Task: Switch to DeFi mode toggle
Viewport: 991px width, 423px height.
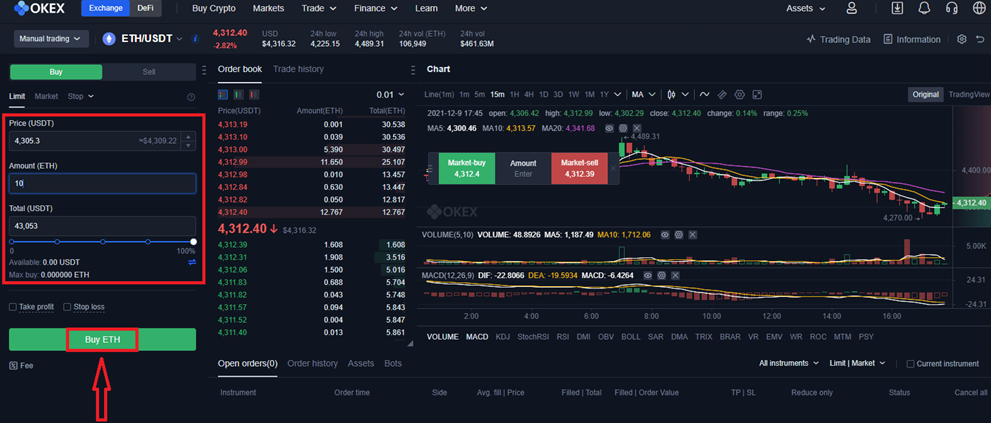Action: click(145, 8)
